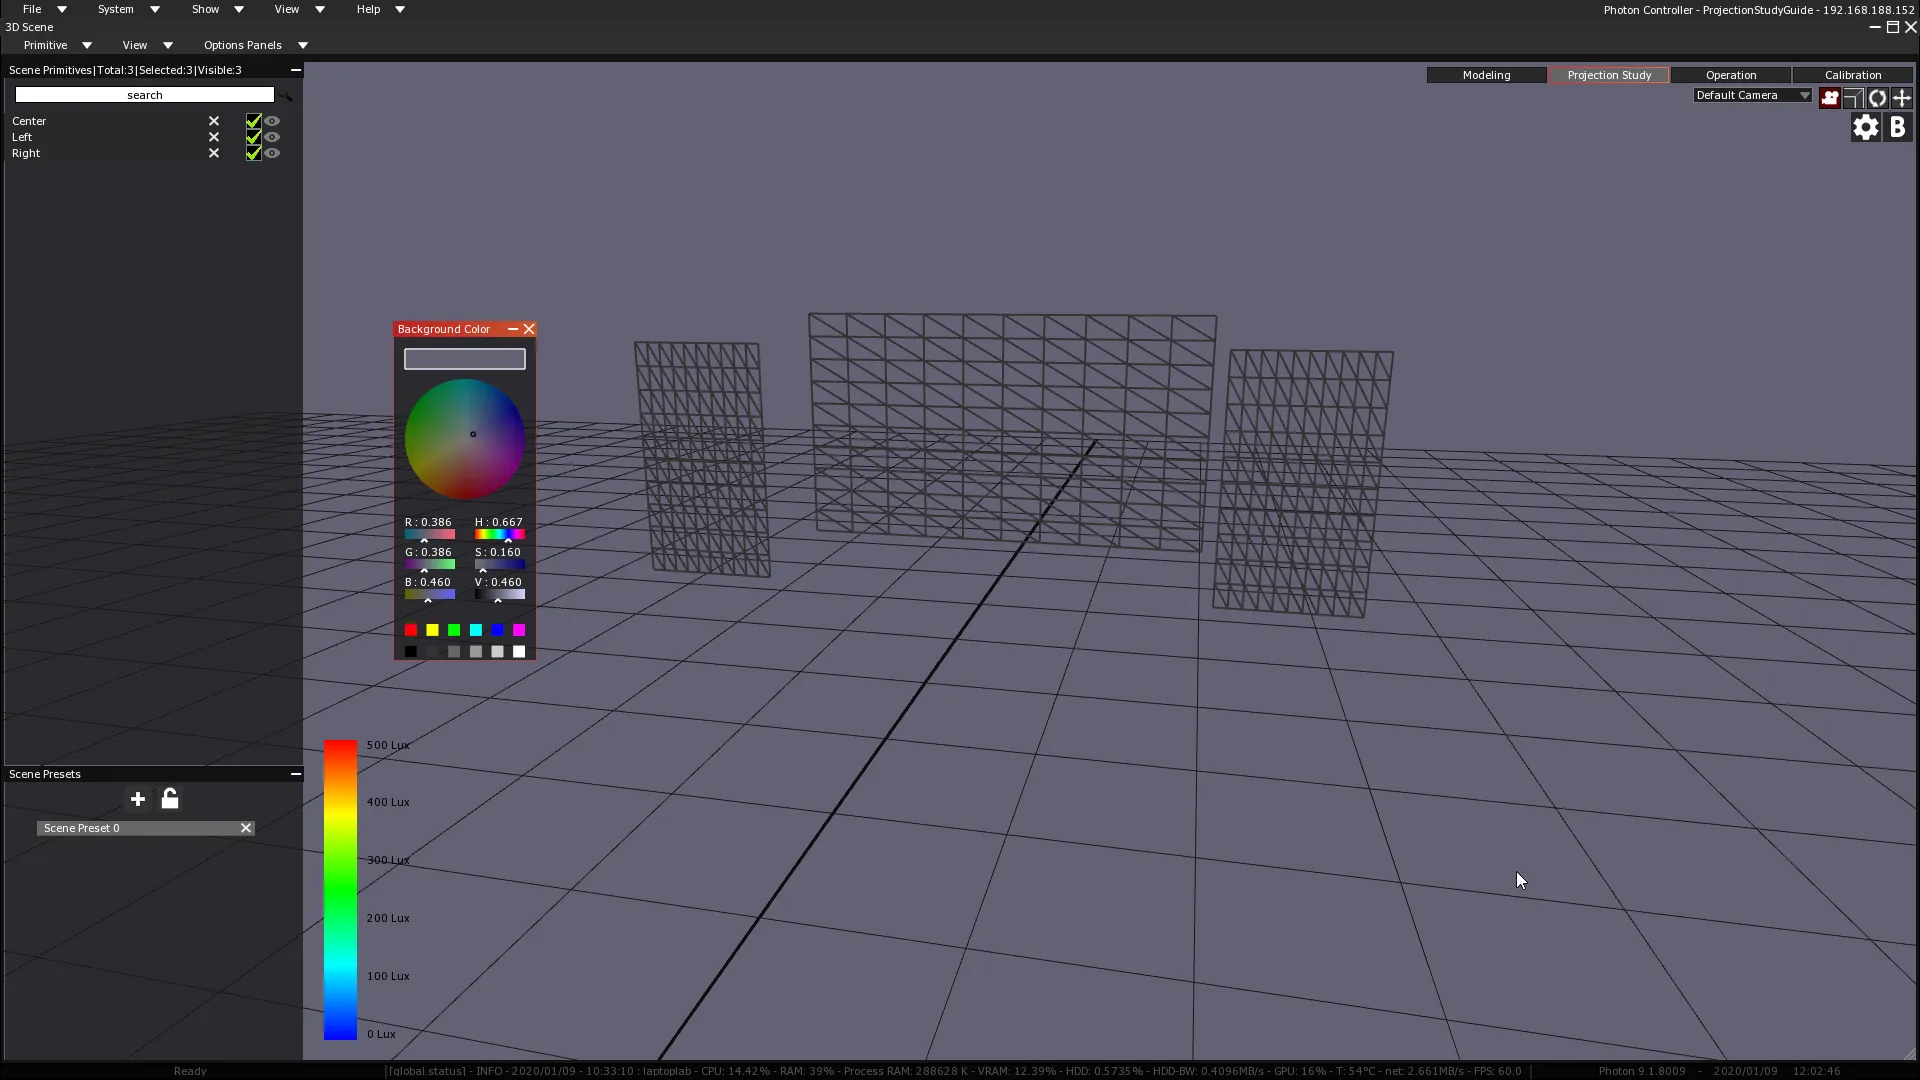Toggle the Center primitive selection checkbox
This screenshot has height=1080, width=1920.
[253, 121]
